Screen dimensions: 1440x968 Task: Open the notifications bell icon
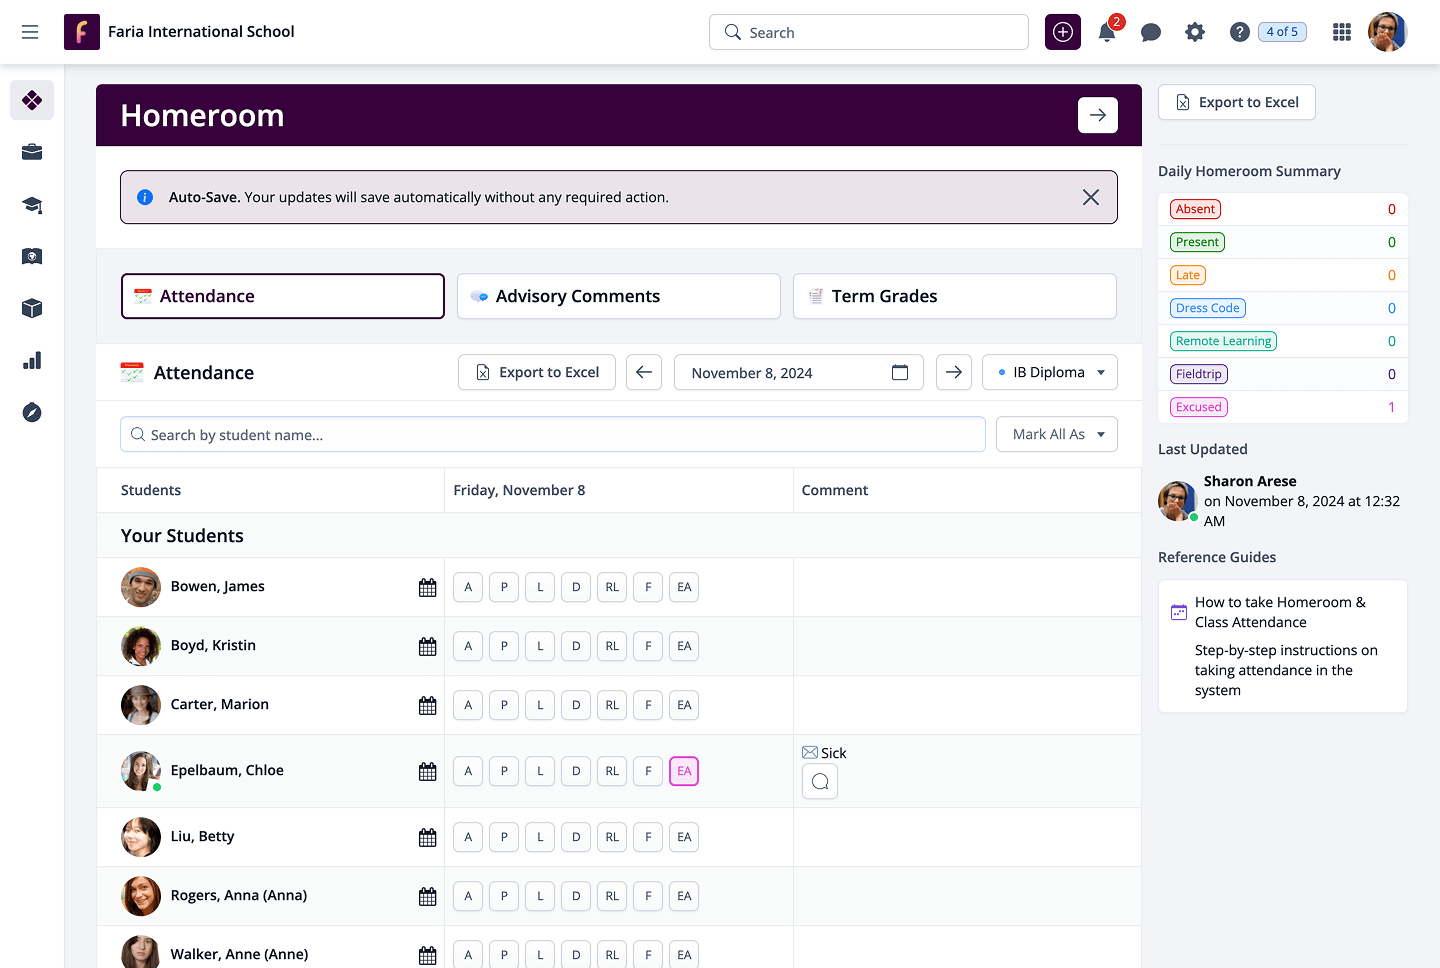point(1106,32)
